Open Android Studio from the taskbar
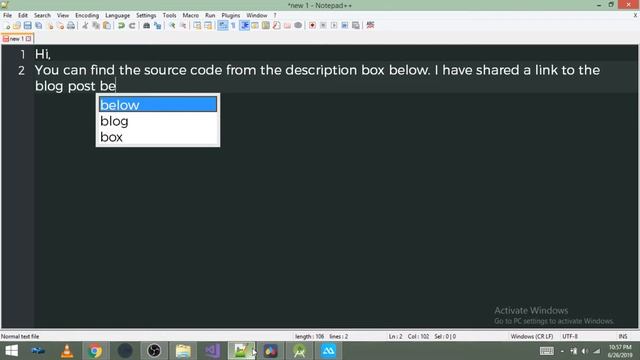640x360 pixels. (300, 351)
